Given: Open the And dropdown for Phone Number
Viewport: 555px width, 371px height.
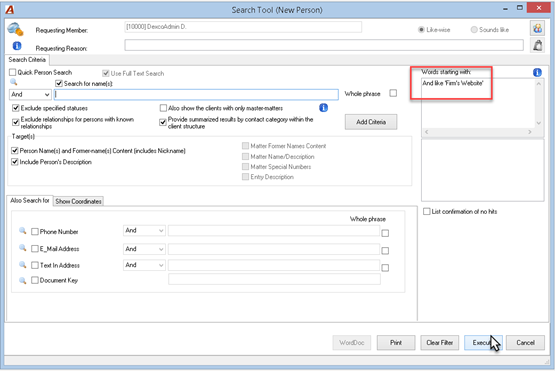Looking at the screenshot, I should click(144, 230).
